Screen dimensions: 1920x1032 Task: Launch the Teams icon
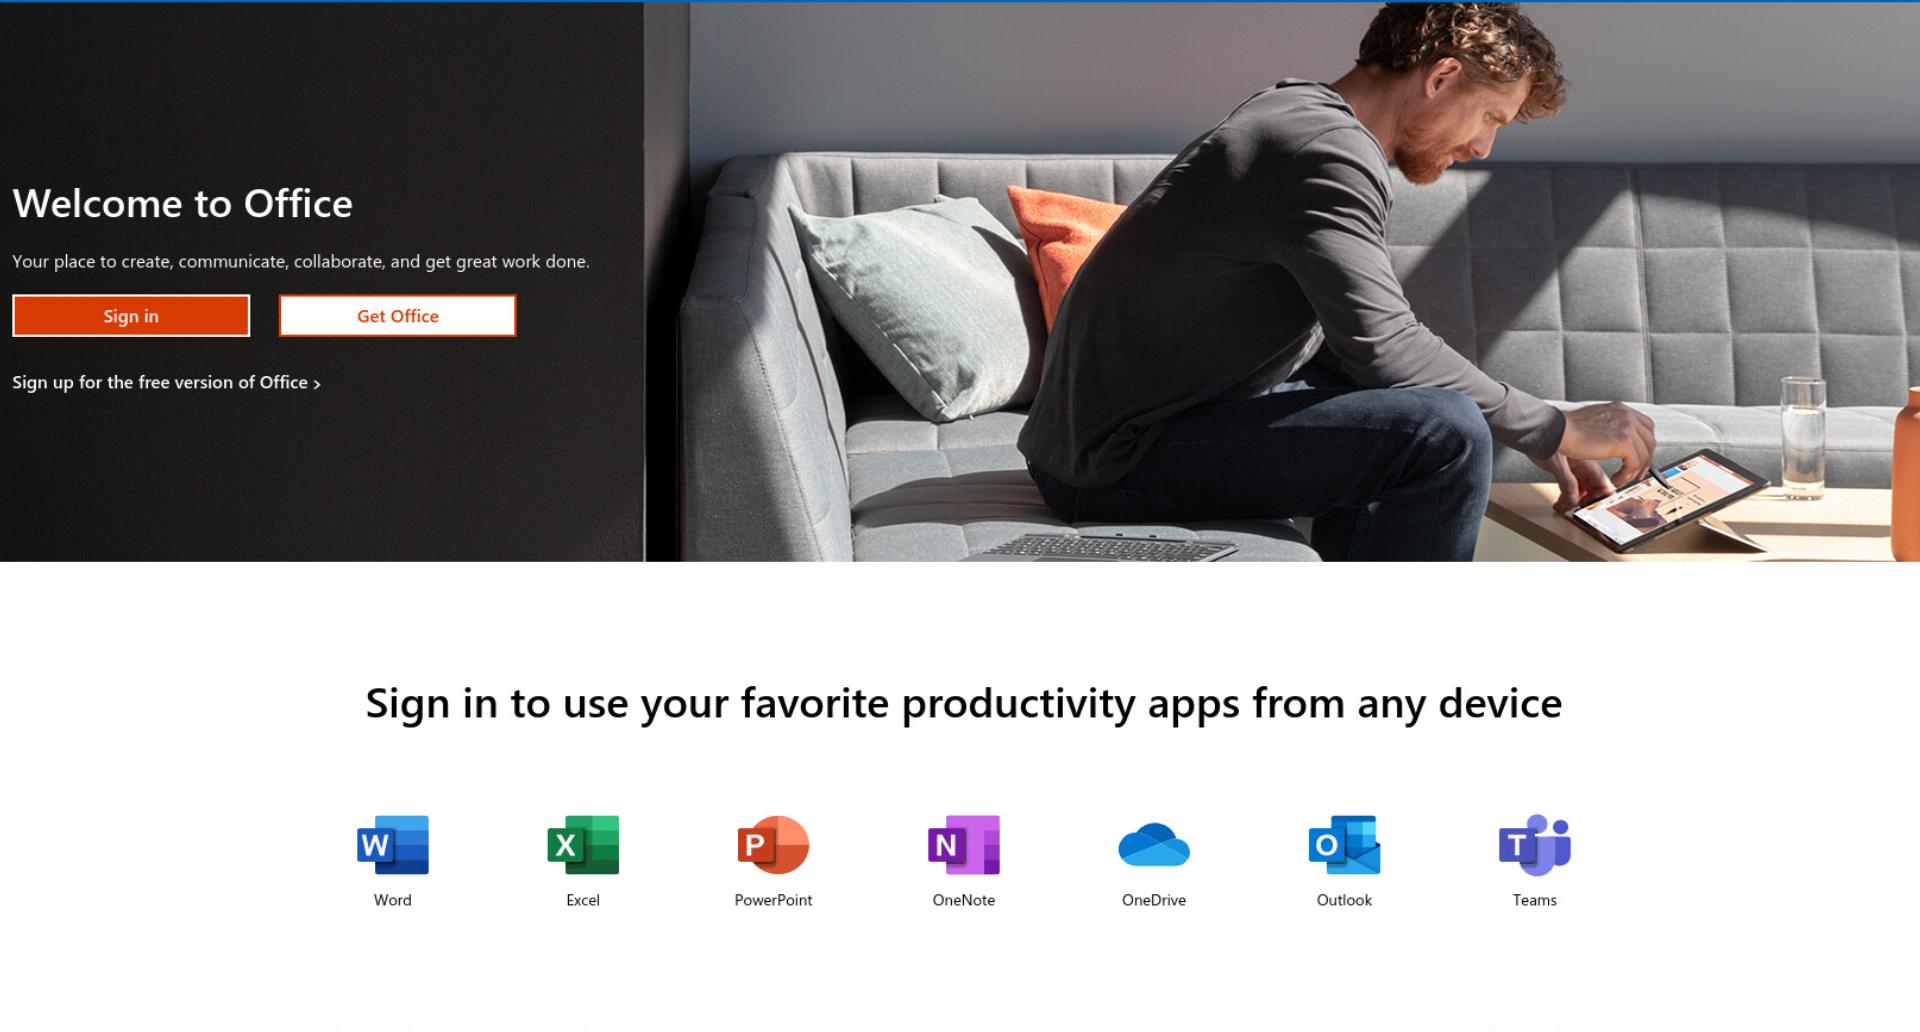click(x=1535, y=845)
